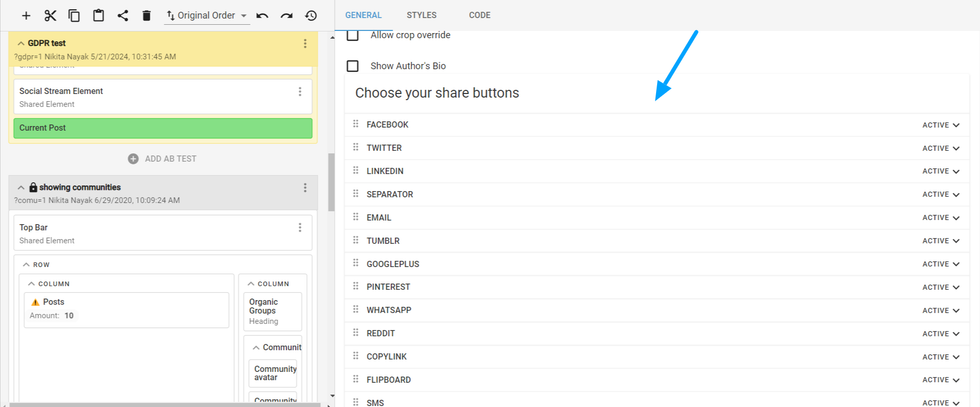Screen dimensions: 980x407
Task: Click the ADD AB TEST button
Action: click(162, 159)
